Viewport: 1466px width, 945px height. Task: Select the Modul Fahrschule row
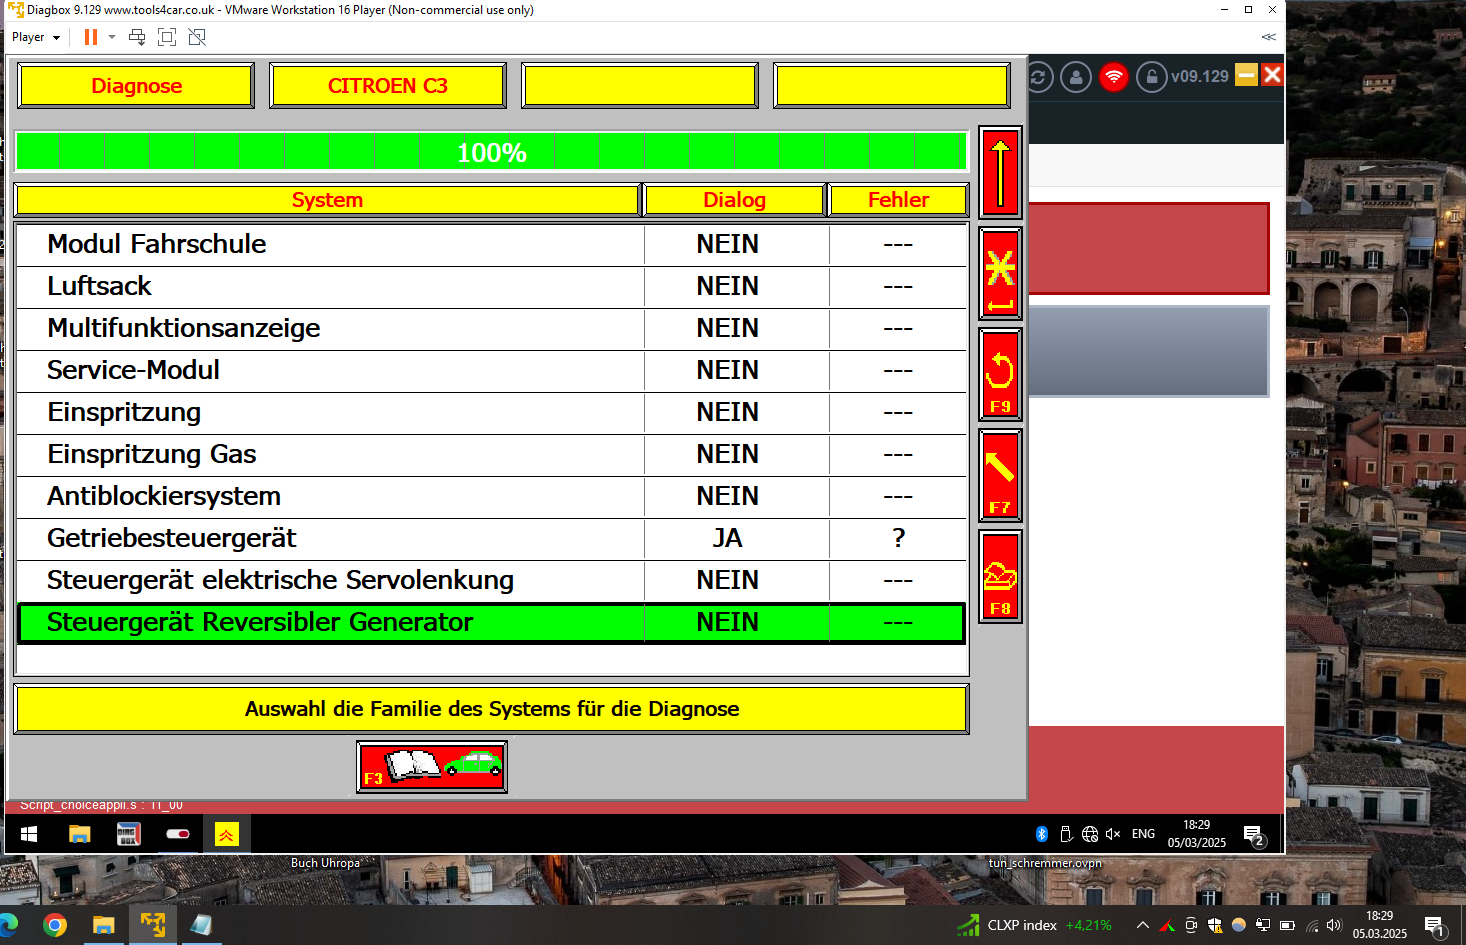point(492,245)
